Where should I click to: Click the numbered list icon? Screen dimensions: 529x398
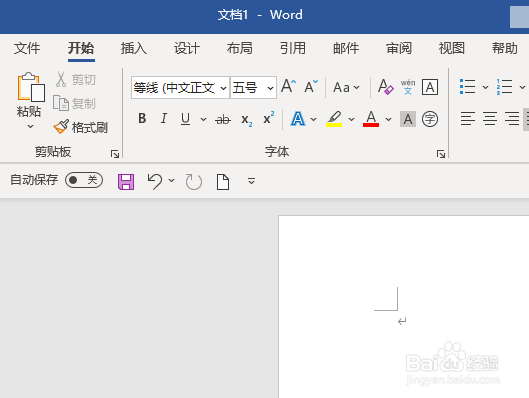click(x=504, y=87)
